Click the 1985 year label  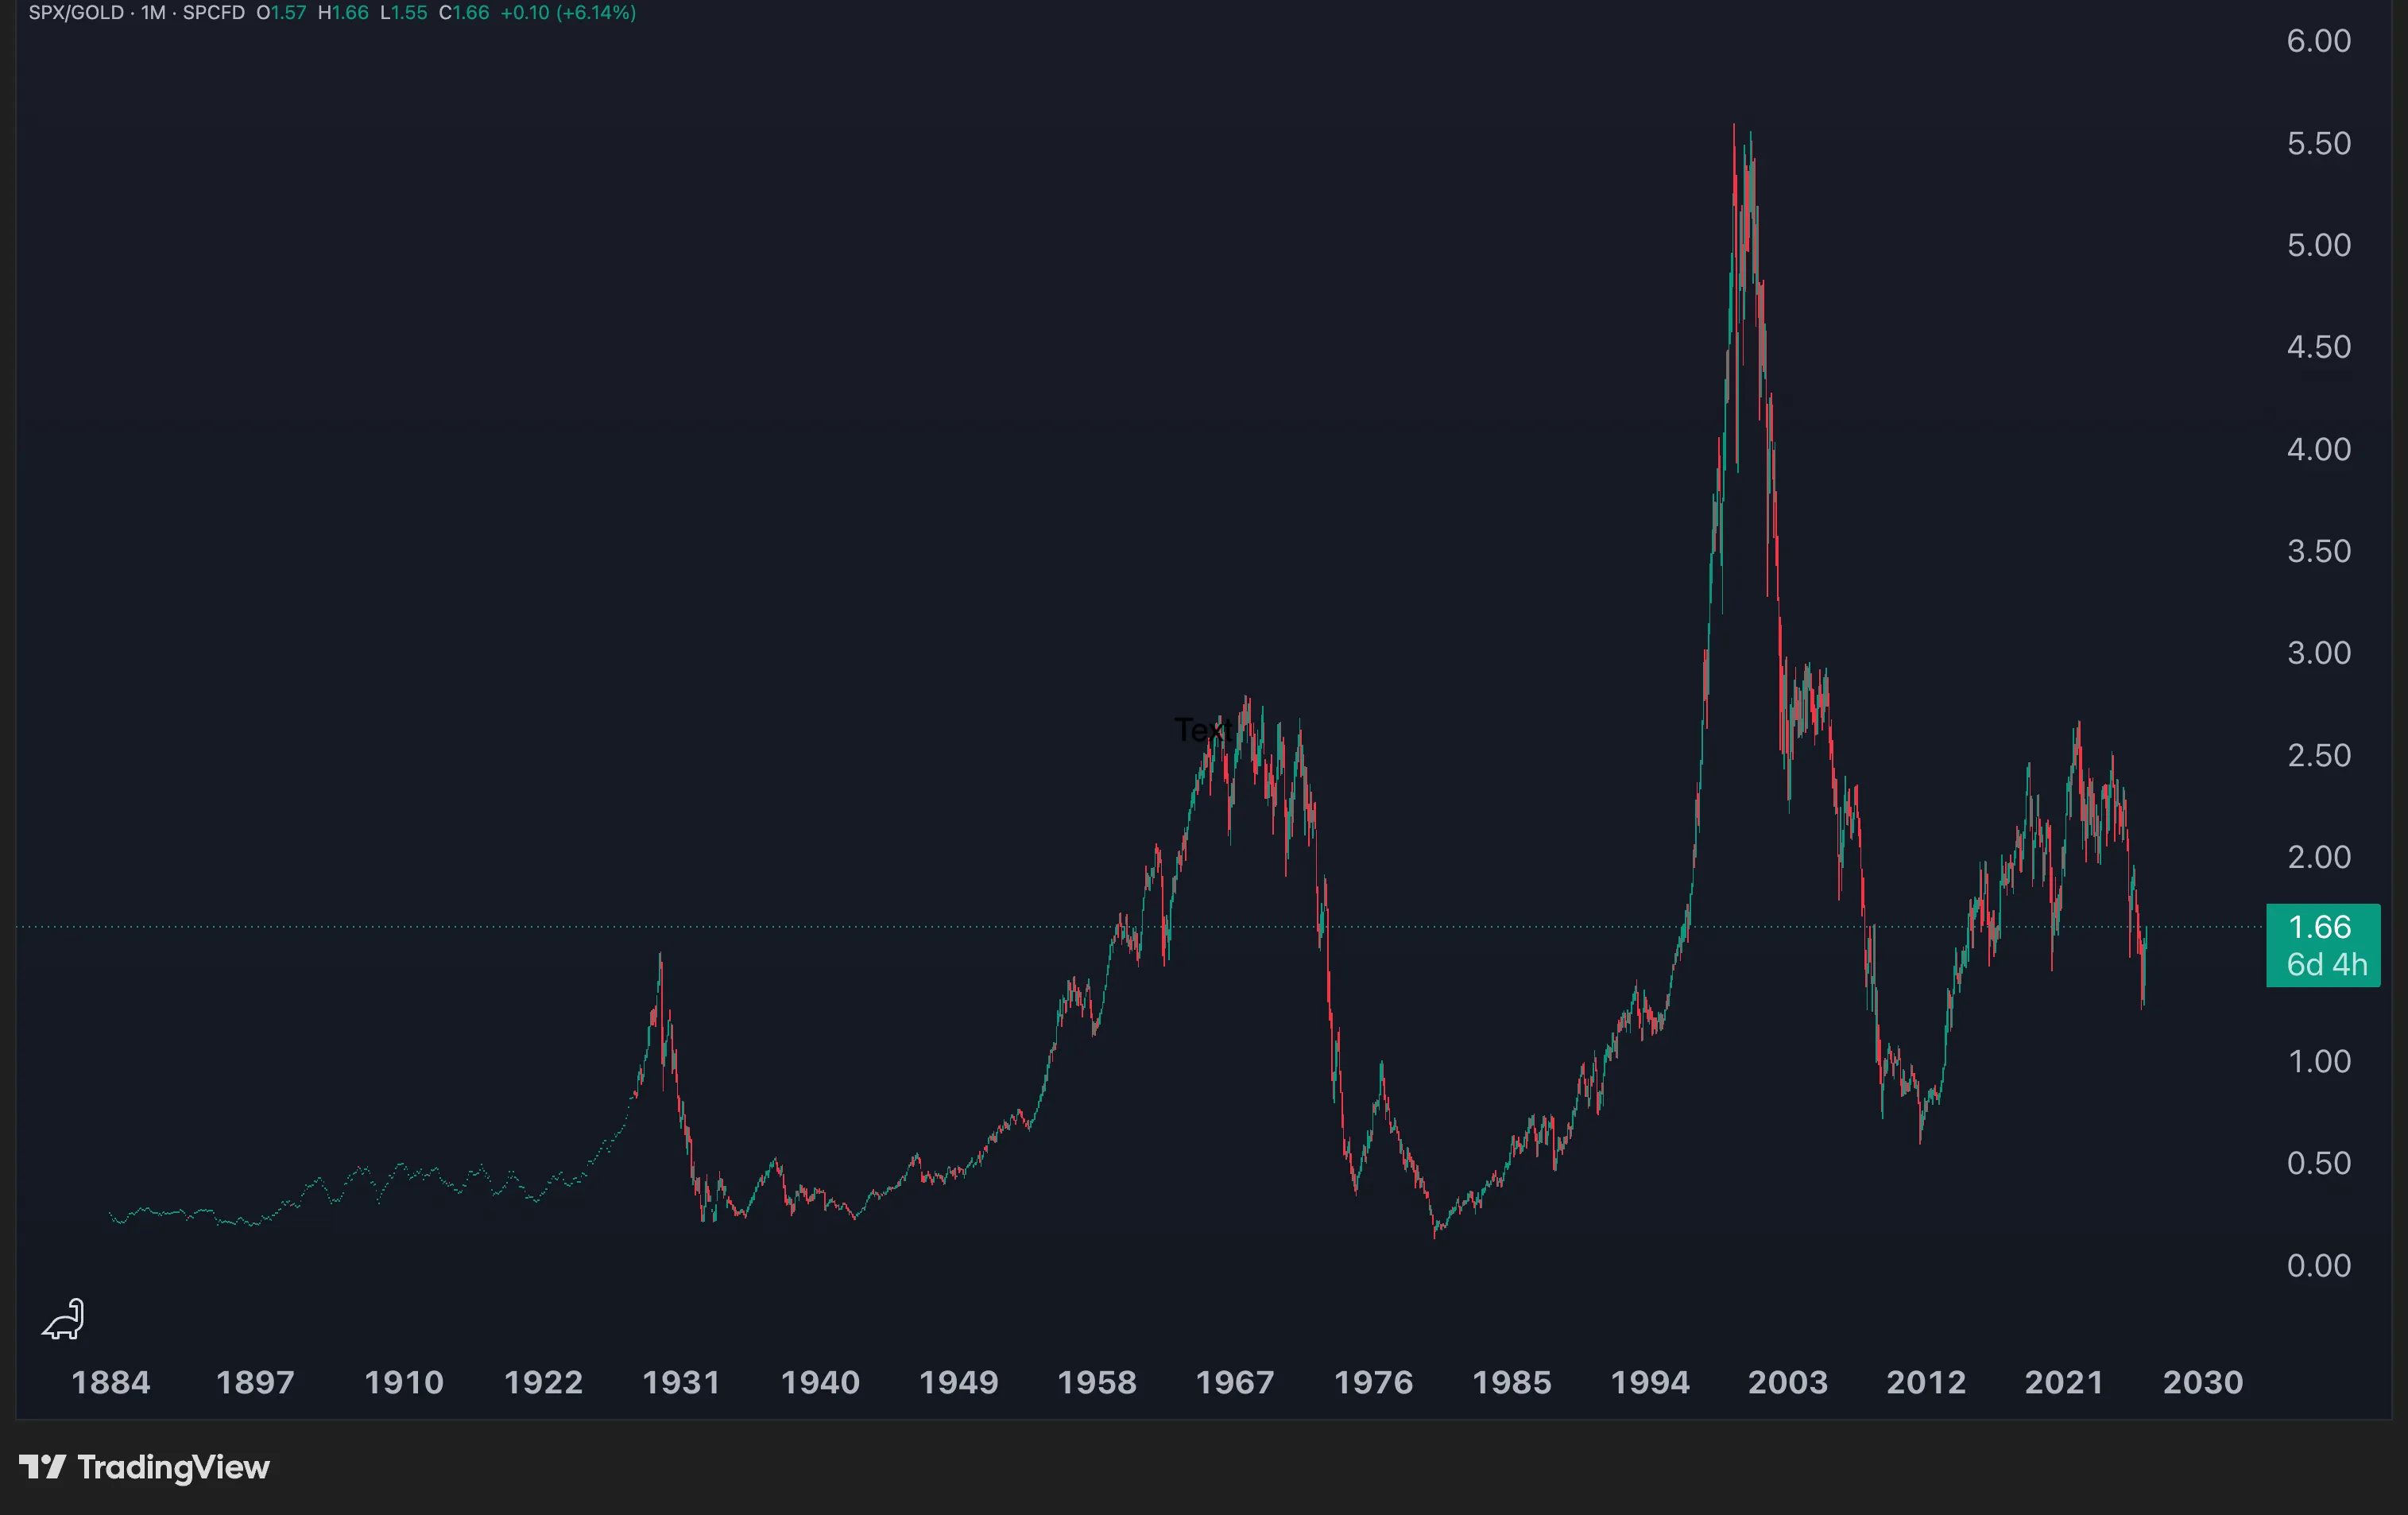(1512, 1383)
